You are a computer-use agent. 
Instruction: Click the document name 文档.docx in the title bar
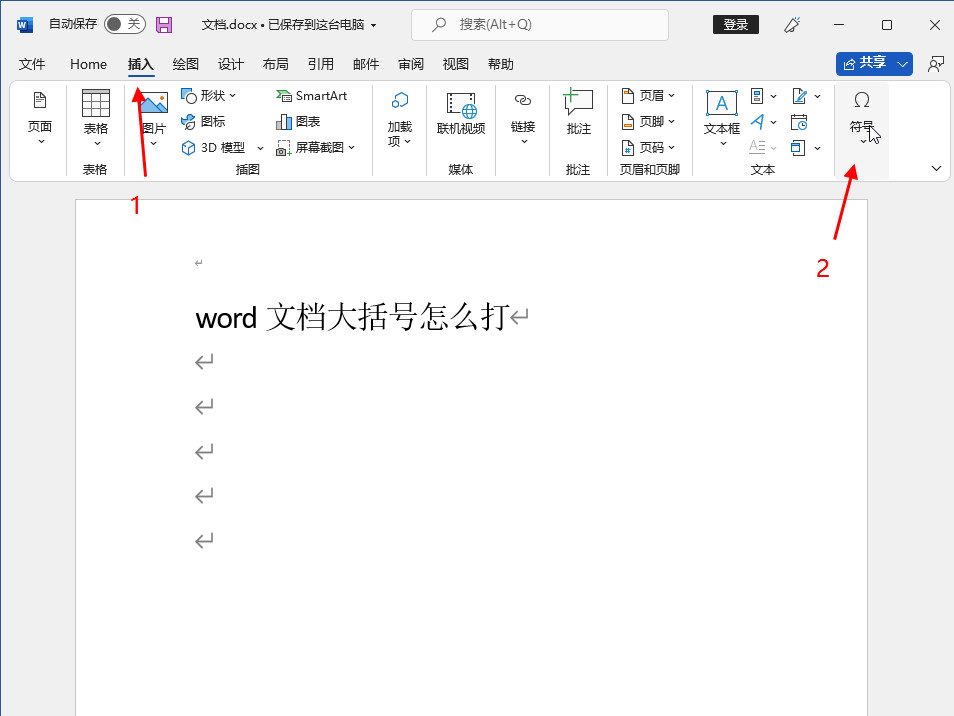click(x=229, y=25)
